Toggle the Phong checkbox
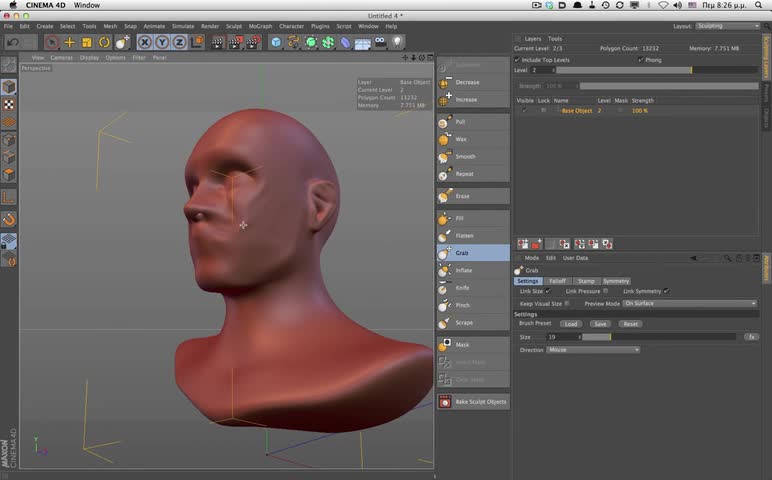Screen dimensions: 772x480 641,60
